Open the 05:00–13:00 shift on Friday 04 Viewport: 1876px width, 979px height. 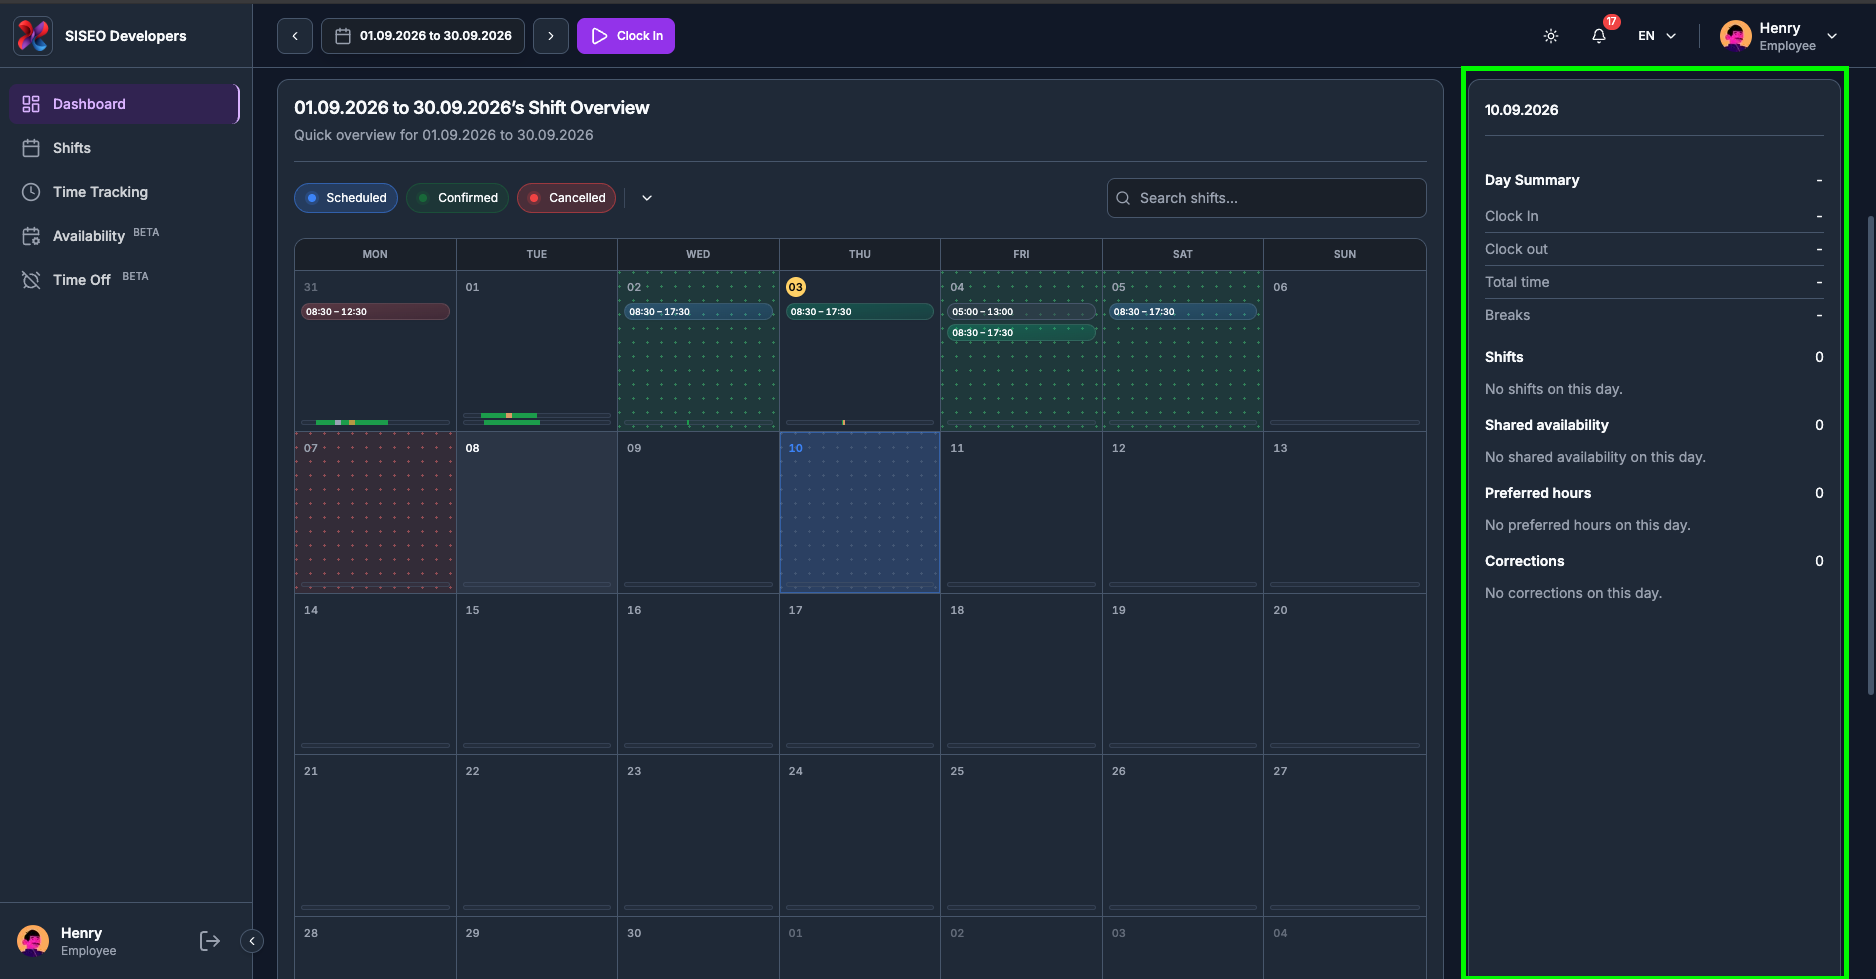point(1021,312)
